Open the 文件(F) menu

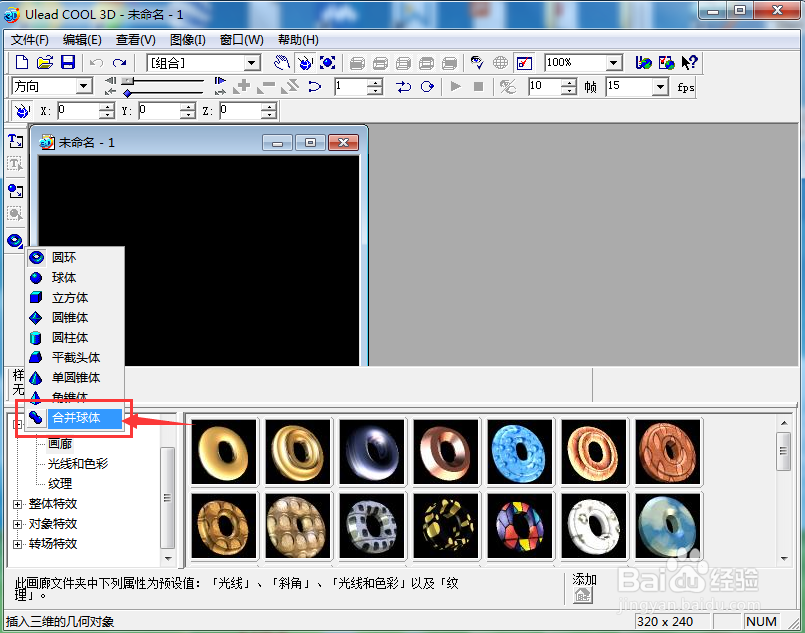pyautogui.click(x=30, y=40)
